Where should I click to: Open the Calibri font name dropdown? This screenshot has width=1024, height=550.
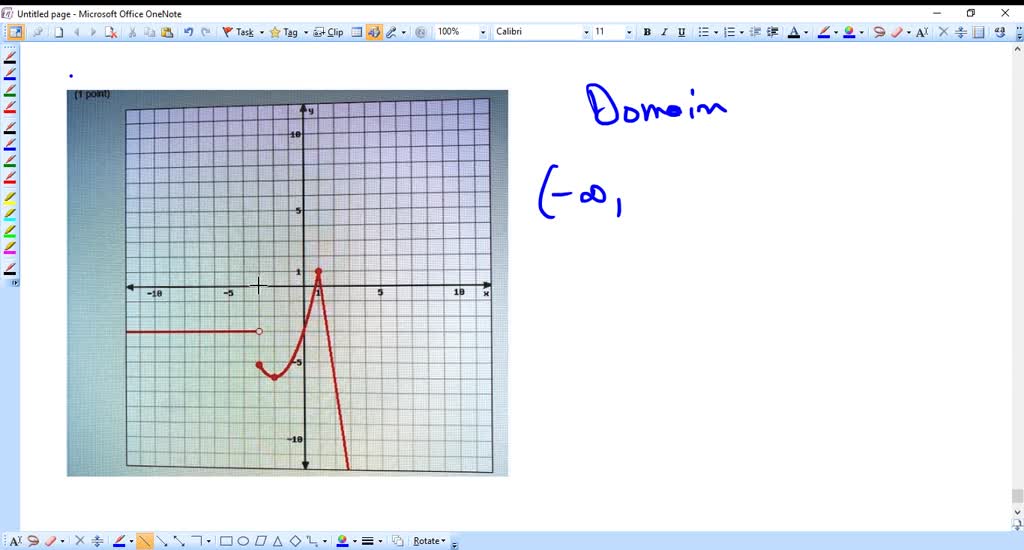[586, 32]
